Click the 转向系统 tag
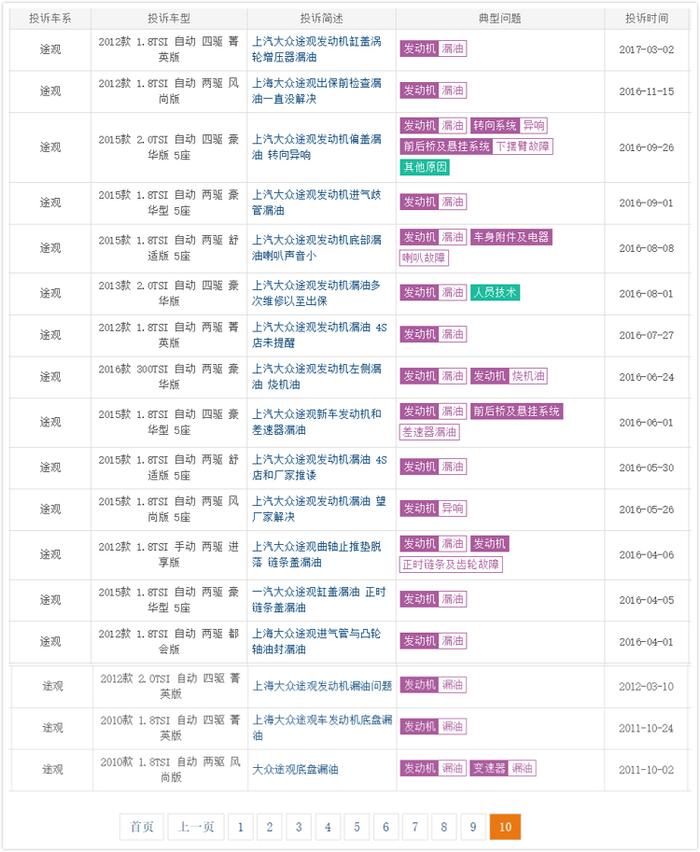Image resolution: width=700 pixels, height=852 pixels. [x=495, y=126]
